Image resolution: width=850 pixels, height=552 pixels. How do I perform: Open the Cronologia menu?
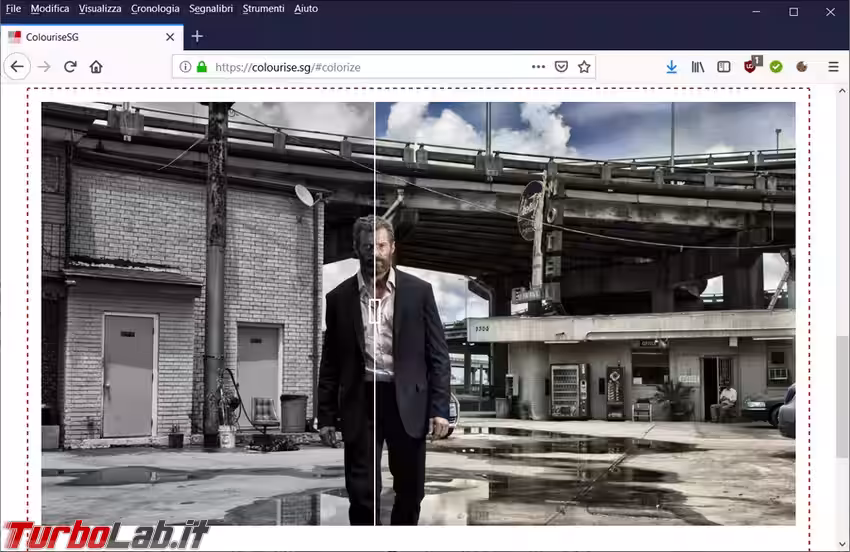[x=155, y=8]
